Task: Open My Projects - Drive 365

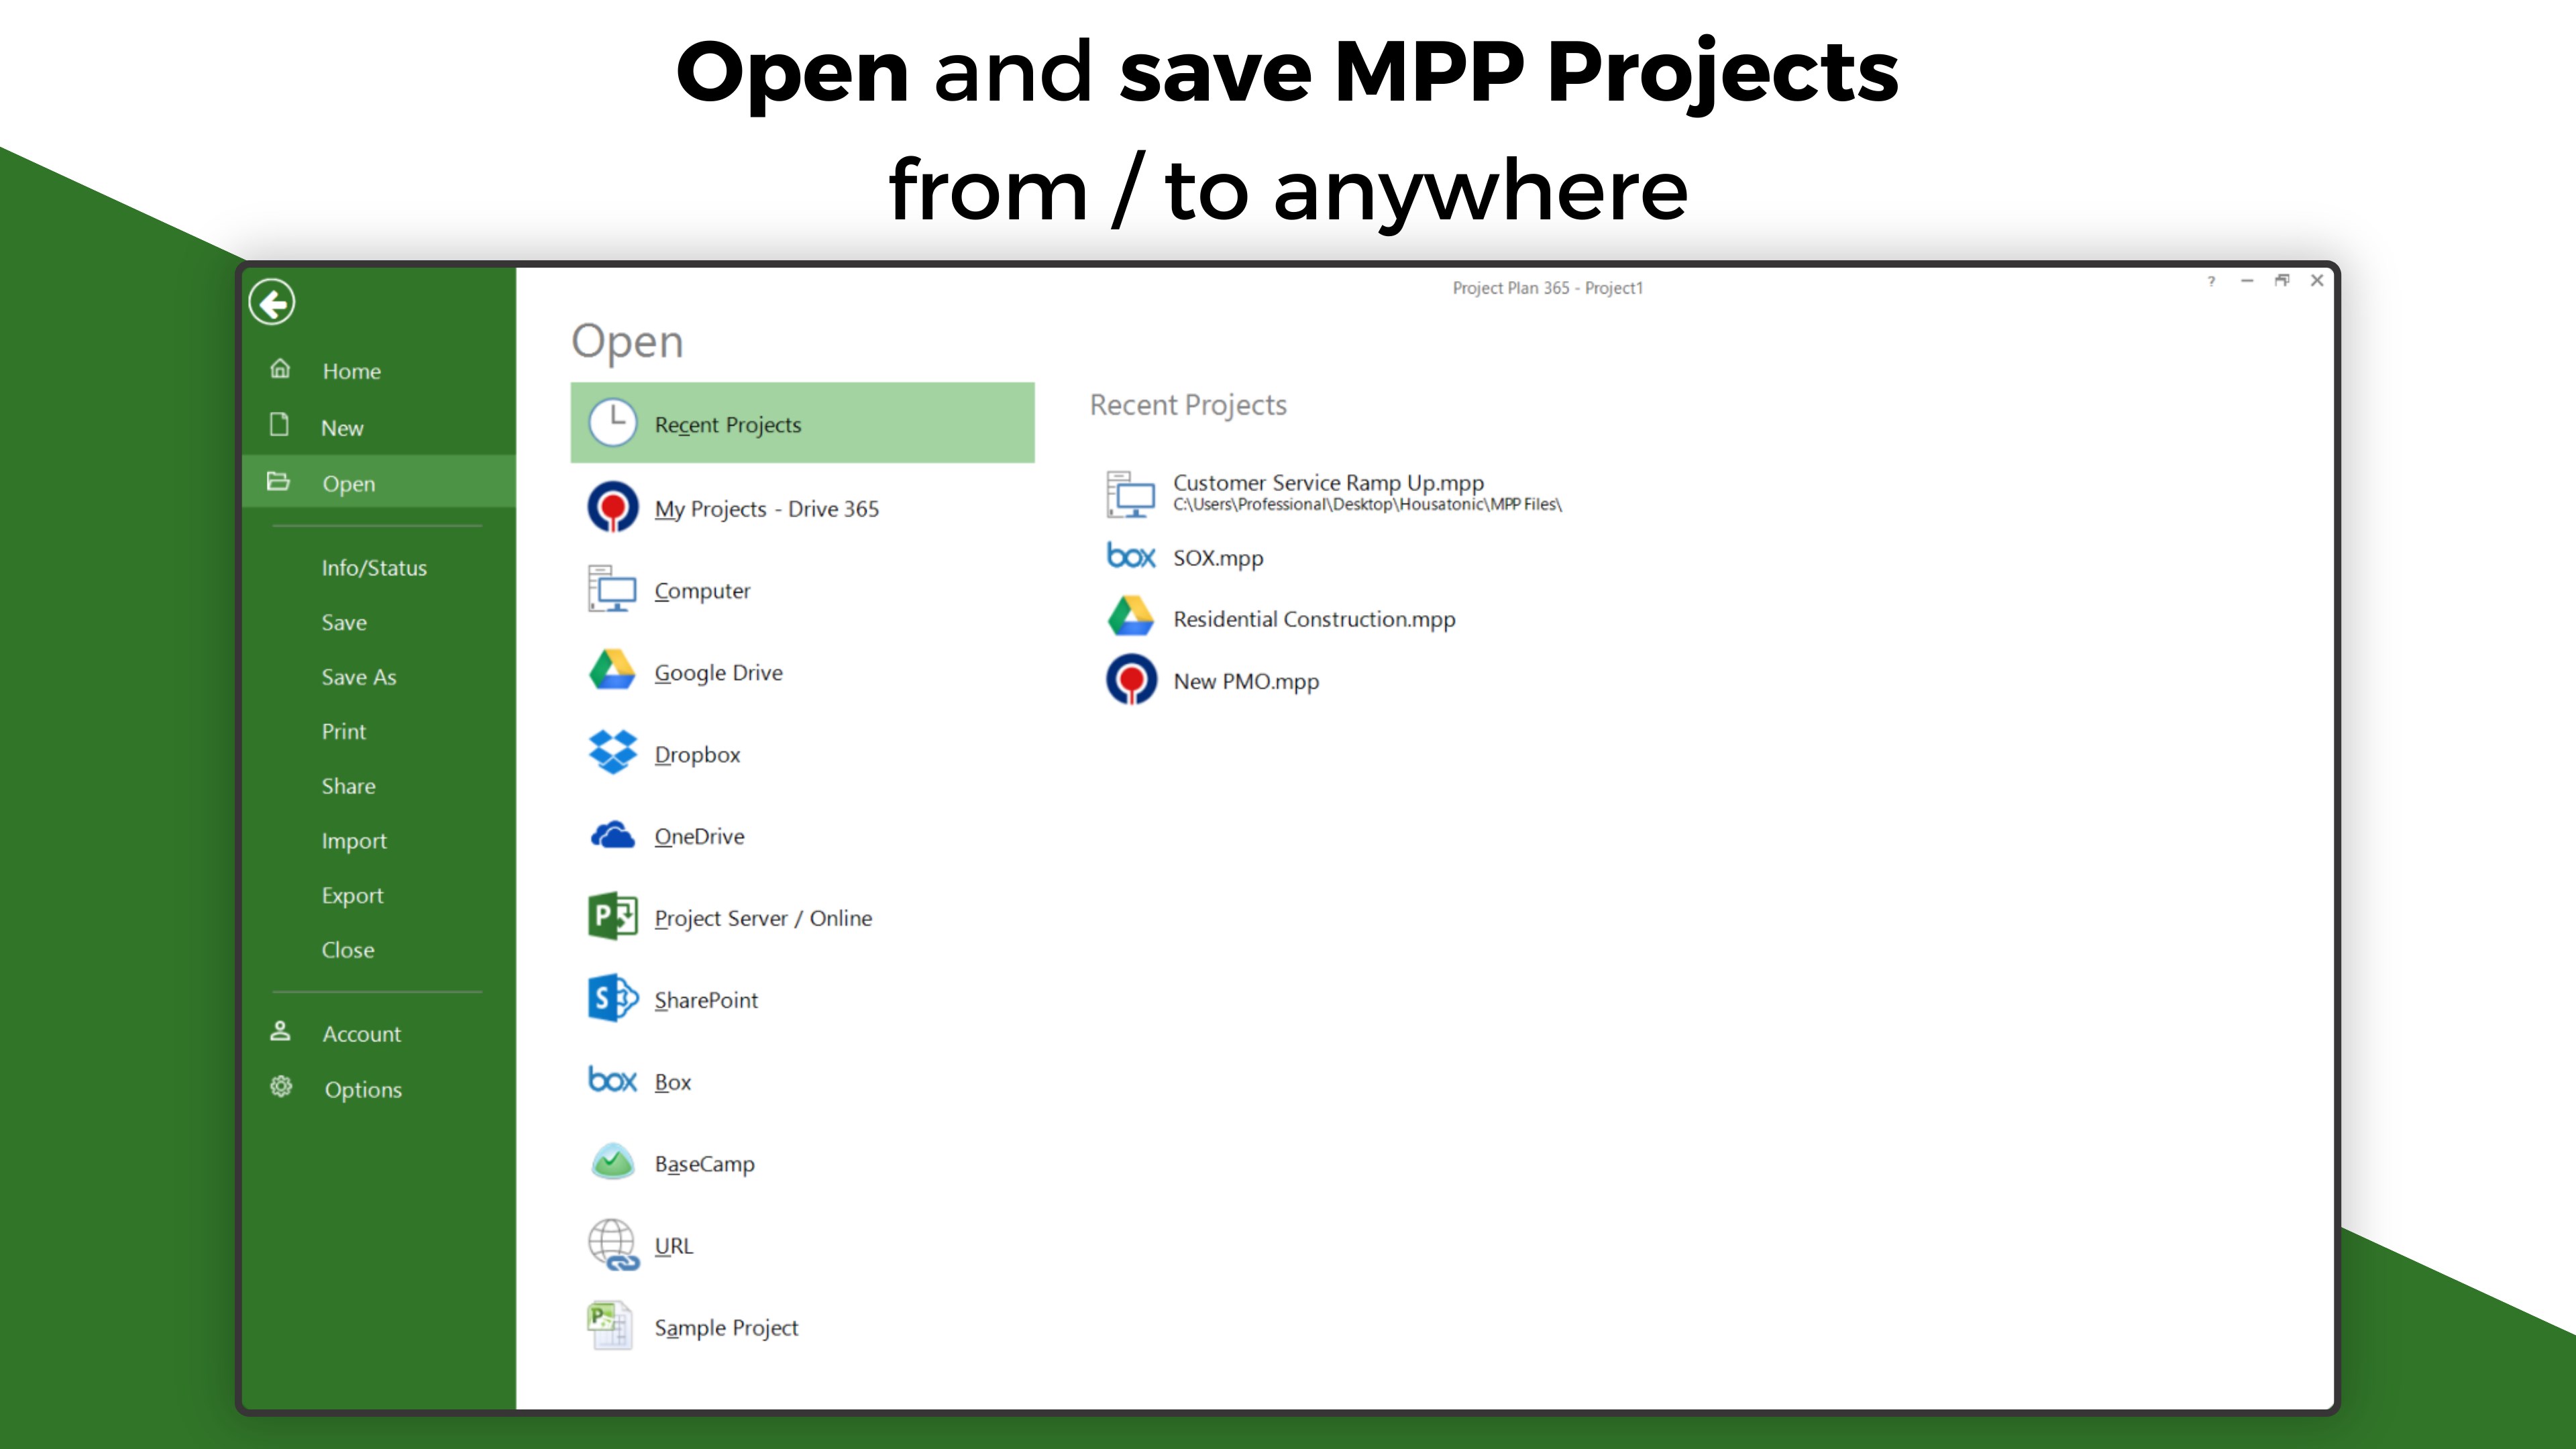Action: 766,508
